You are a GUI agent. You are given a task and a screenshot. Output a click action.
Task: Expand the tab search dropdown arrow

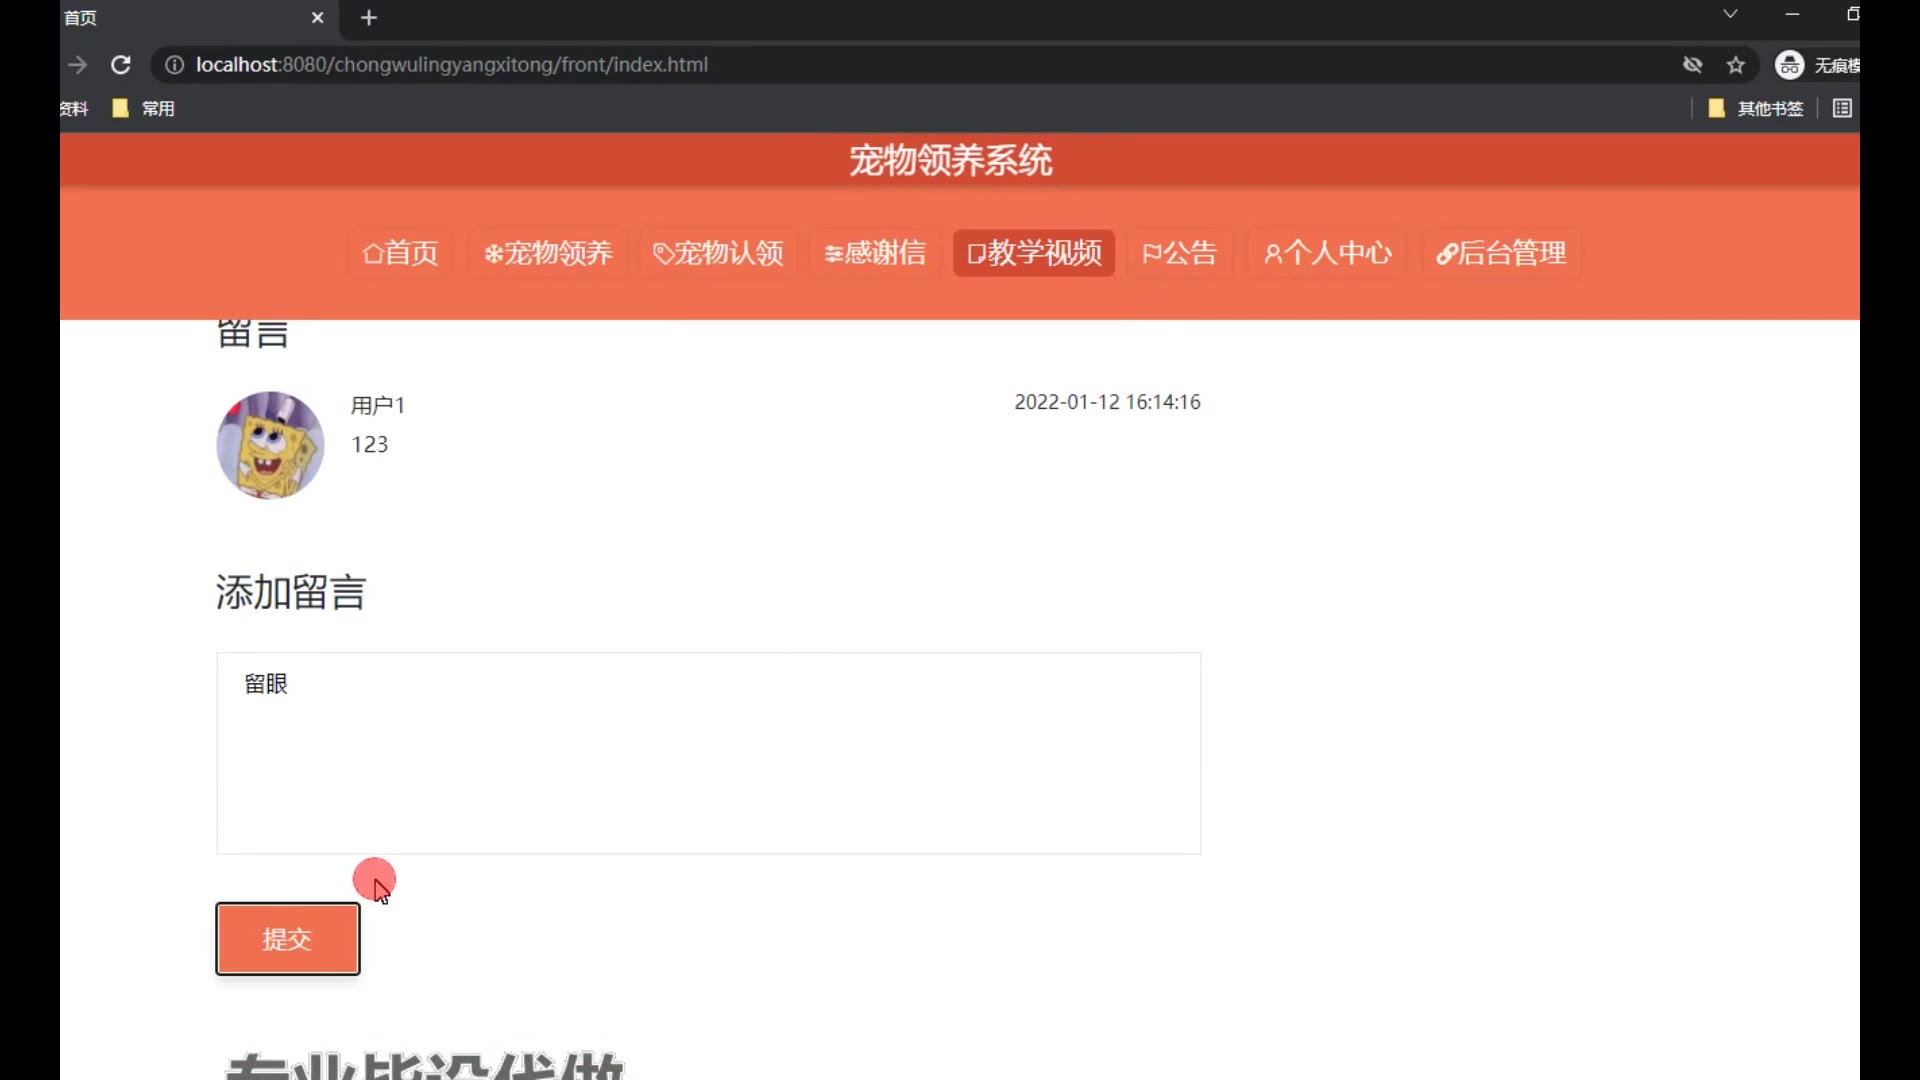pyautogui.click(x=1730, y=14)
